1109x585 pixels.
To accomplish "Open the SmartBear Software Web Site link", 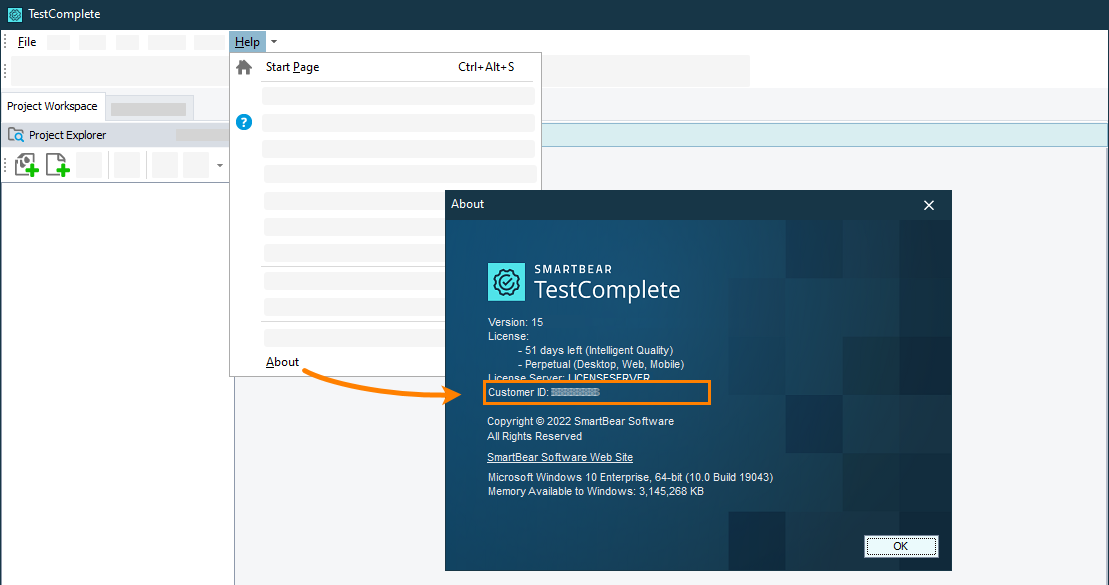I will pos(559,457).
